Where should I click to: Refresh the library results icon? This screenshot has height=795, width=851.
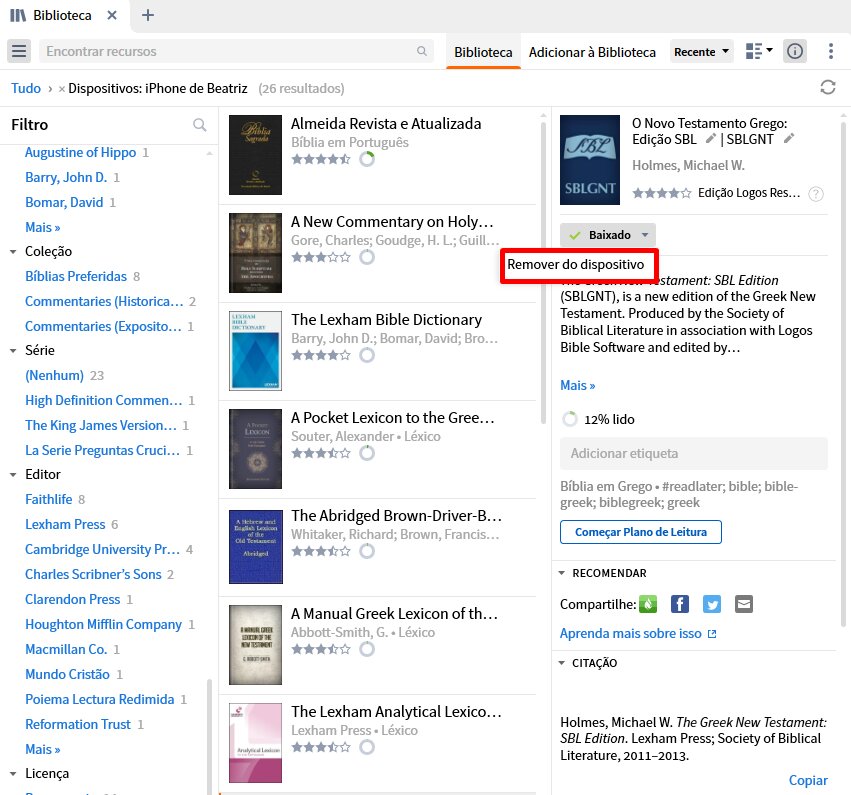pyautogui.click(x=828, y=87)
